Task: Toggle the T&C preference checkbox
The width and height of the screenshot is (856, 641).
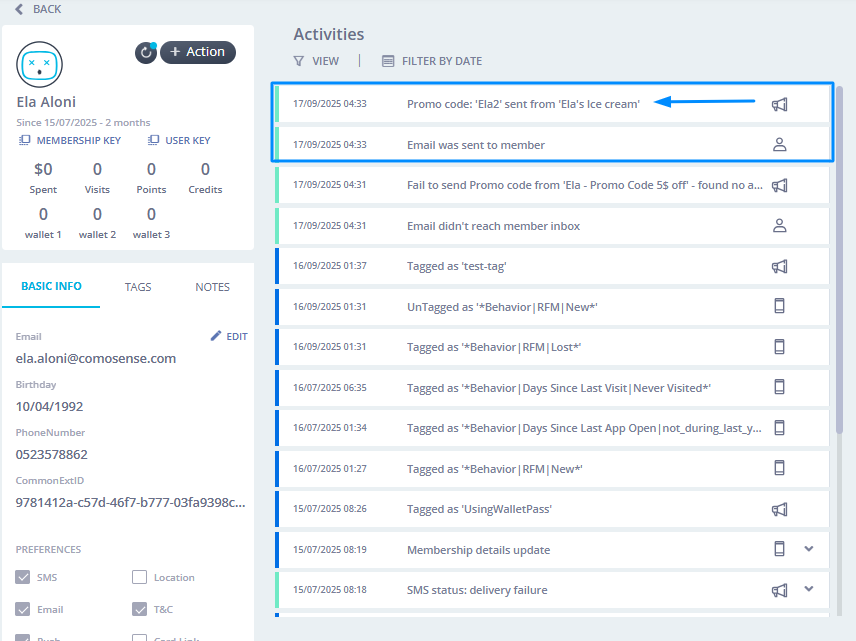Action: point(140,609)
